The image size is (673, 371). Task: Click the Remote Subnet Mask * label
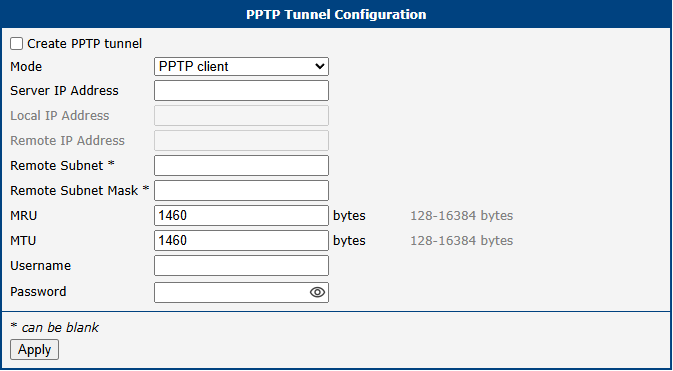80,190
